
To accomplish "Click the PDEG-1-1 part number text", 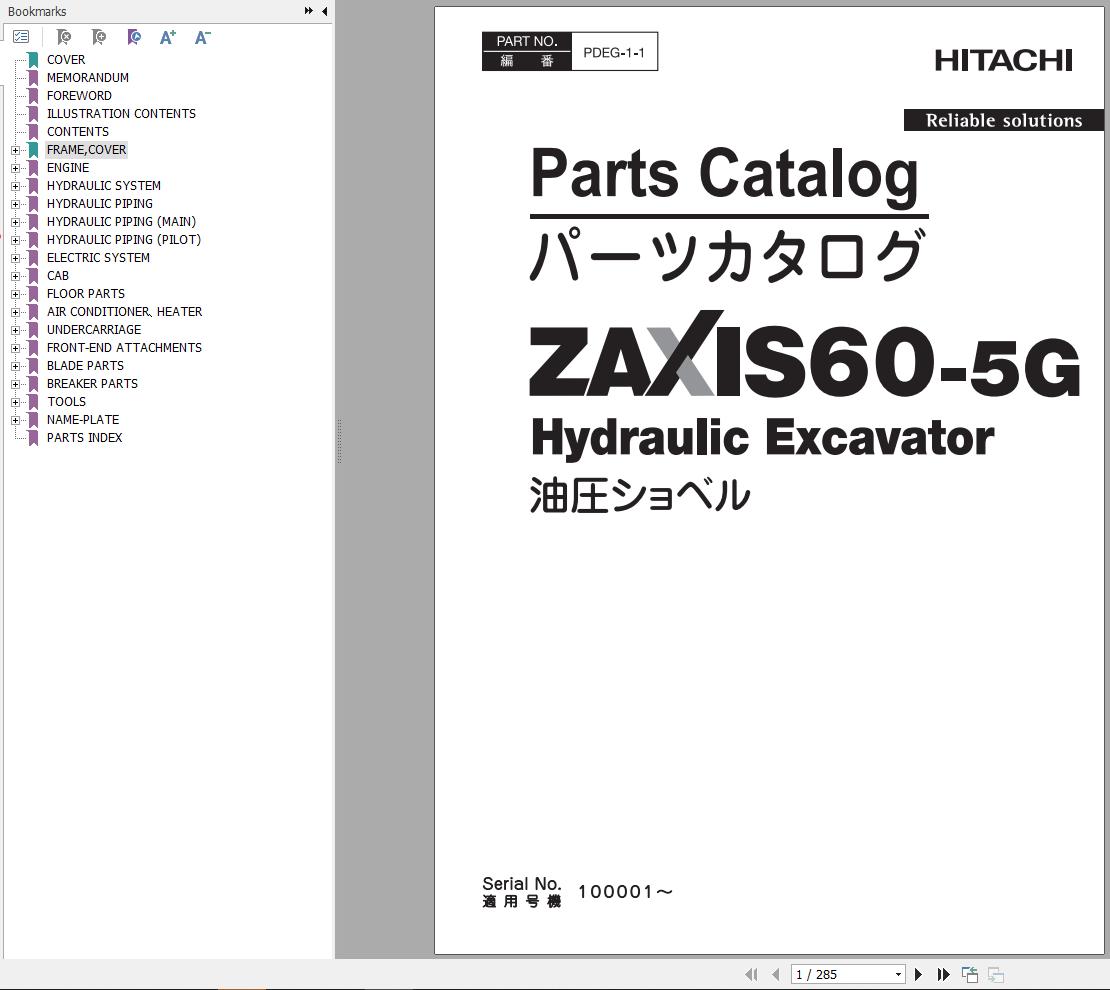I will [614, 52].
